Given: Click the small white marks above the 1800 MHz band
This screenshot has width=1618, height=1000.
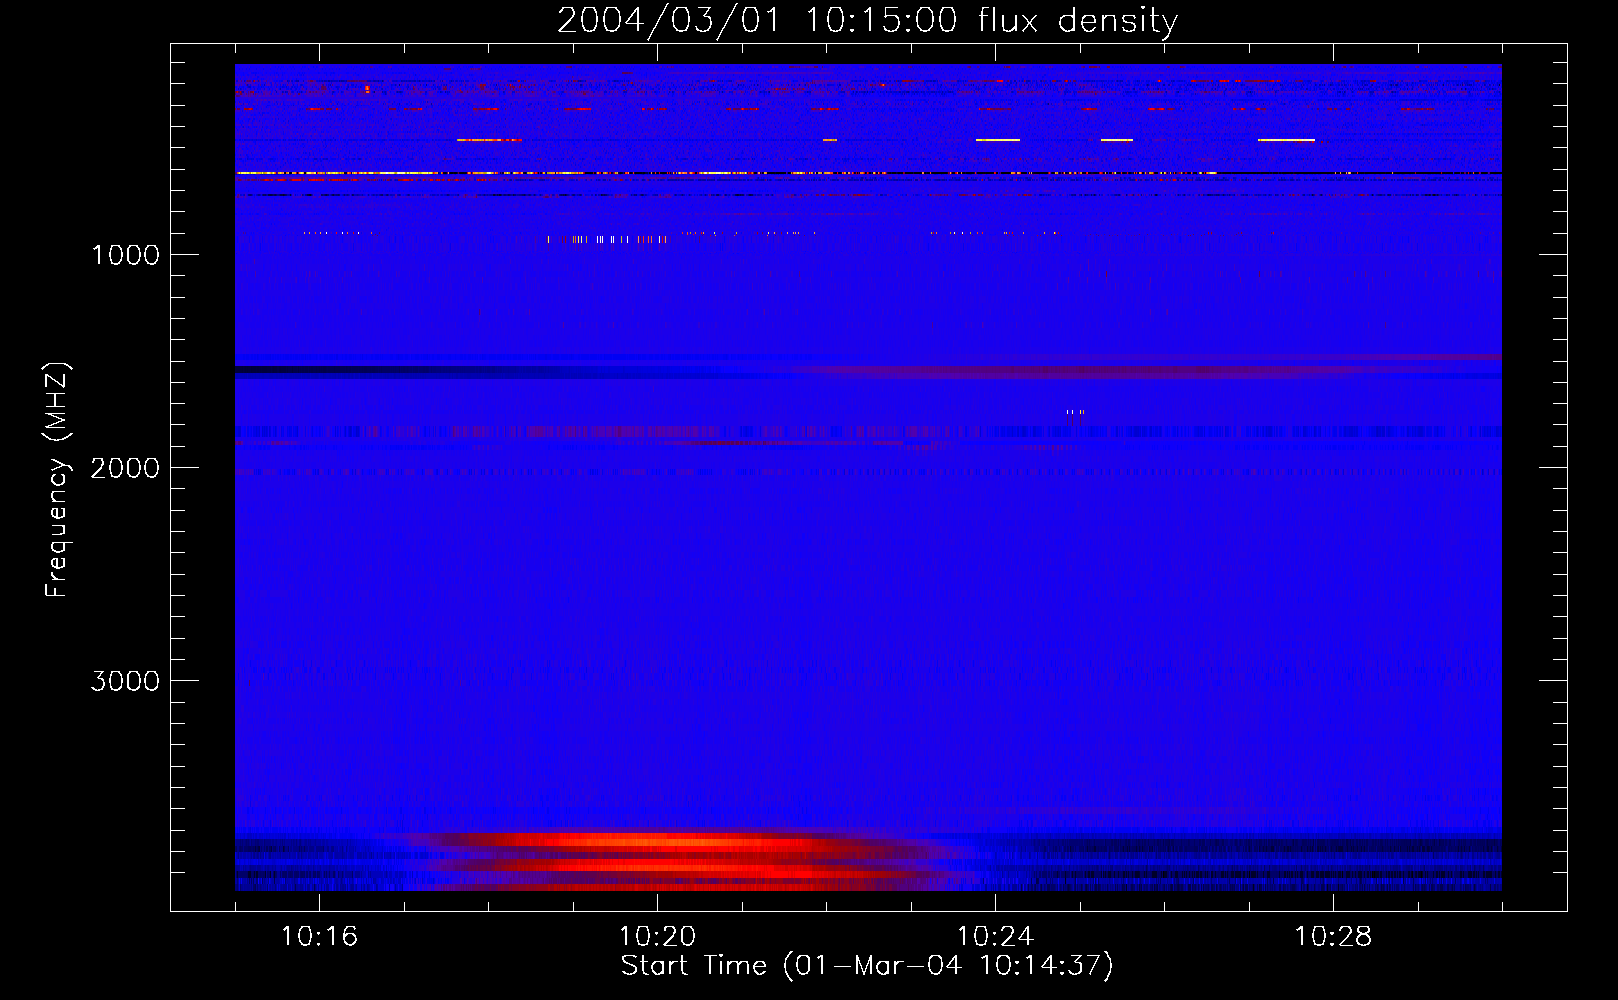Looking at the screenshot, I should pos(1075,412).
